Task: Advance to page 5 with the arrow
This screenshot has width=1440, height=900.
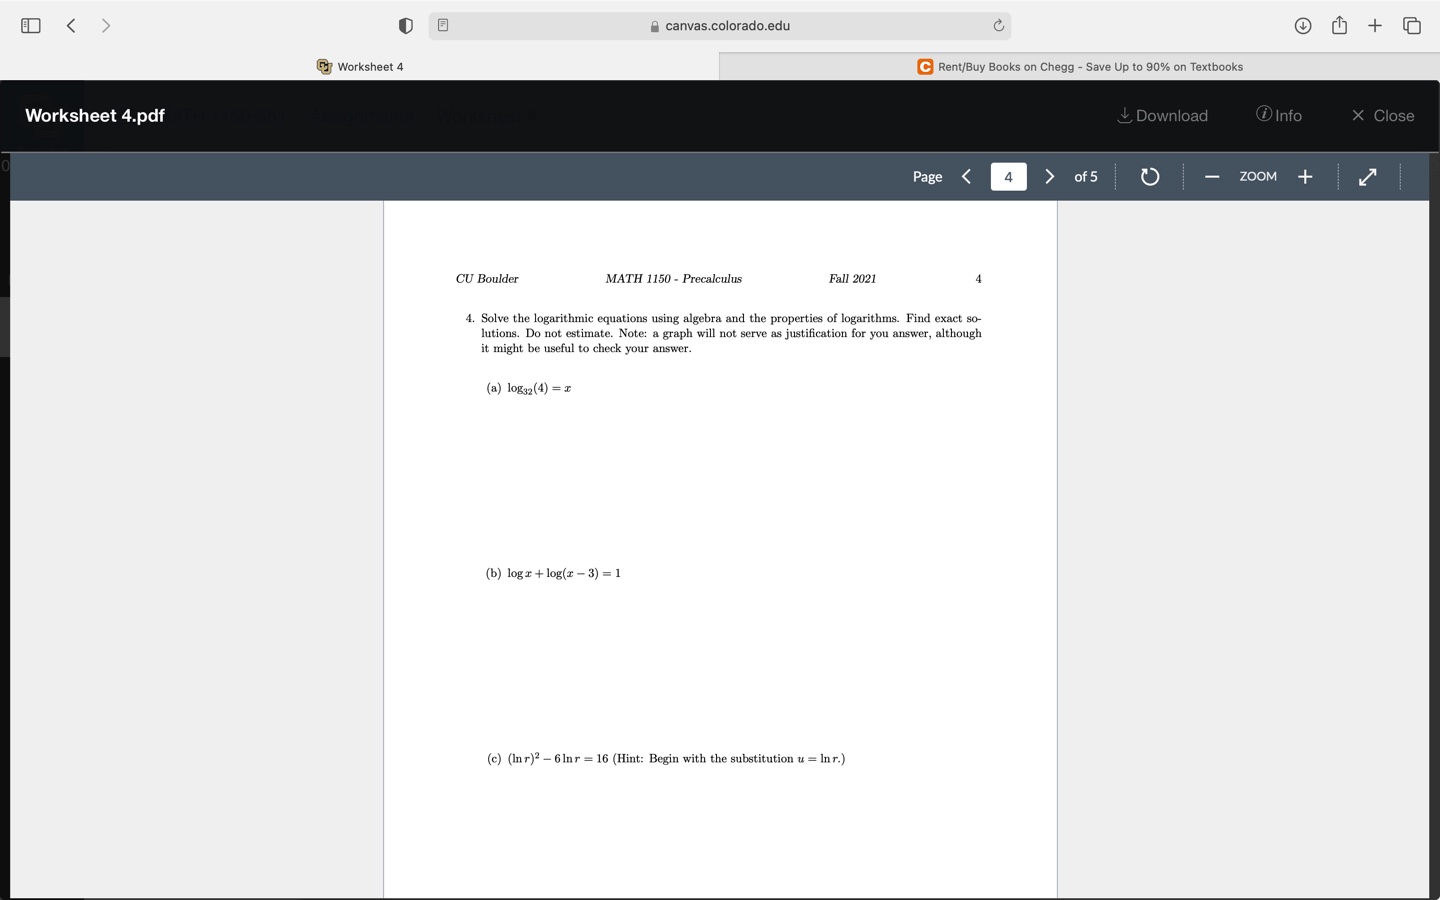Action: pyautogui.click(x=1049, y=176)
